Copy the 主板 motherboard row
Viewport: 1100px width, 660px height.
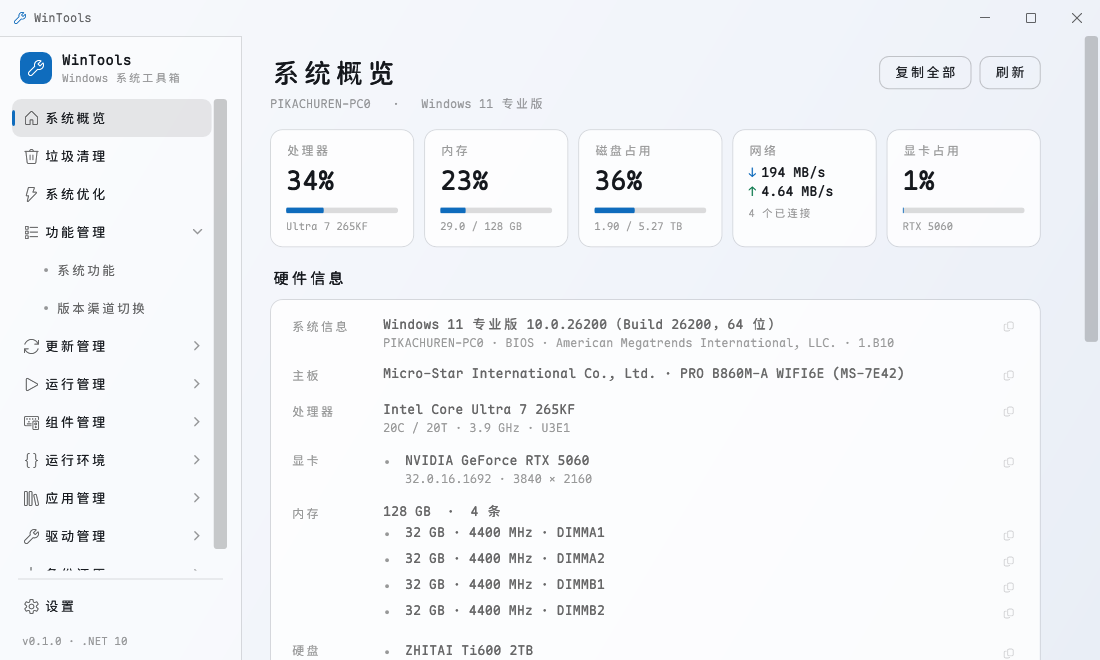point(1009,375)
